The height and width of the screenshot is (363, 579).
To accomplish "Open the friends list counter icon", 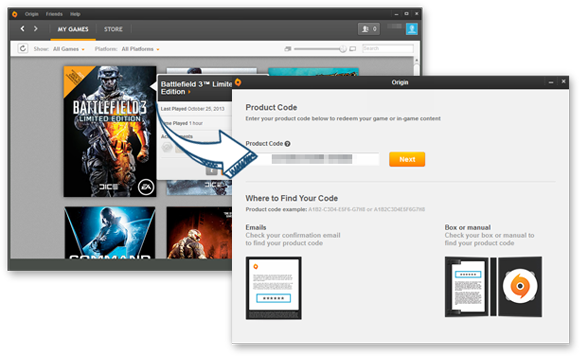I will pyautogui.click(x=369, y=29).
